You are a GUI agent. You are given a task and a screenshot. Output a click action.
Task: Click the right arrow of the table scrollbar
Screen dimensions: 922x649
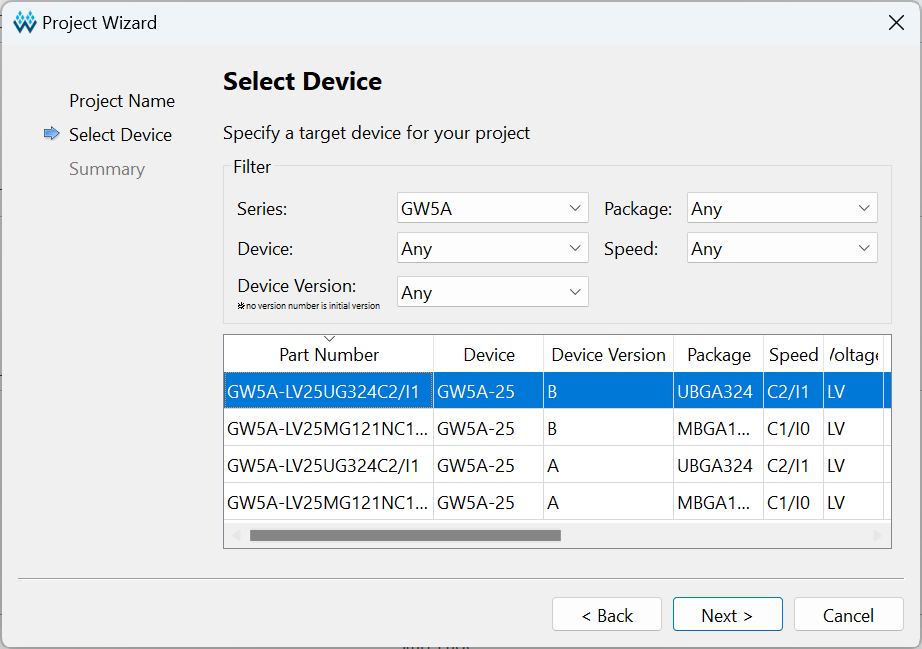(877, 536)
